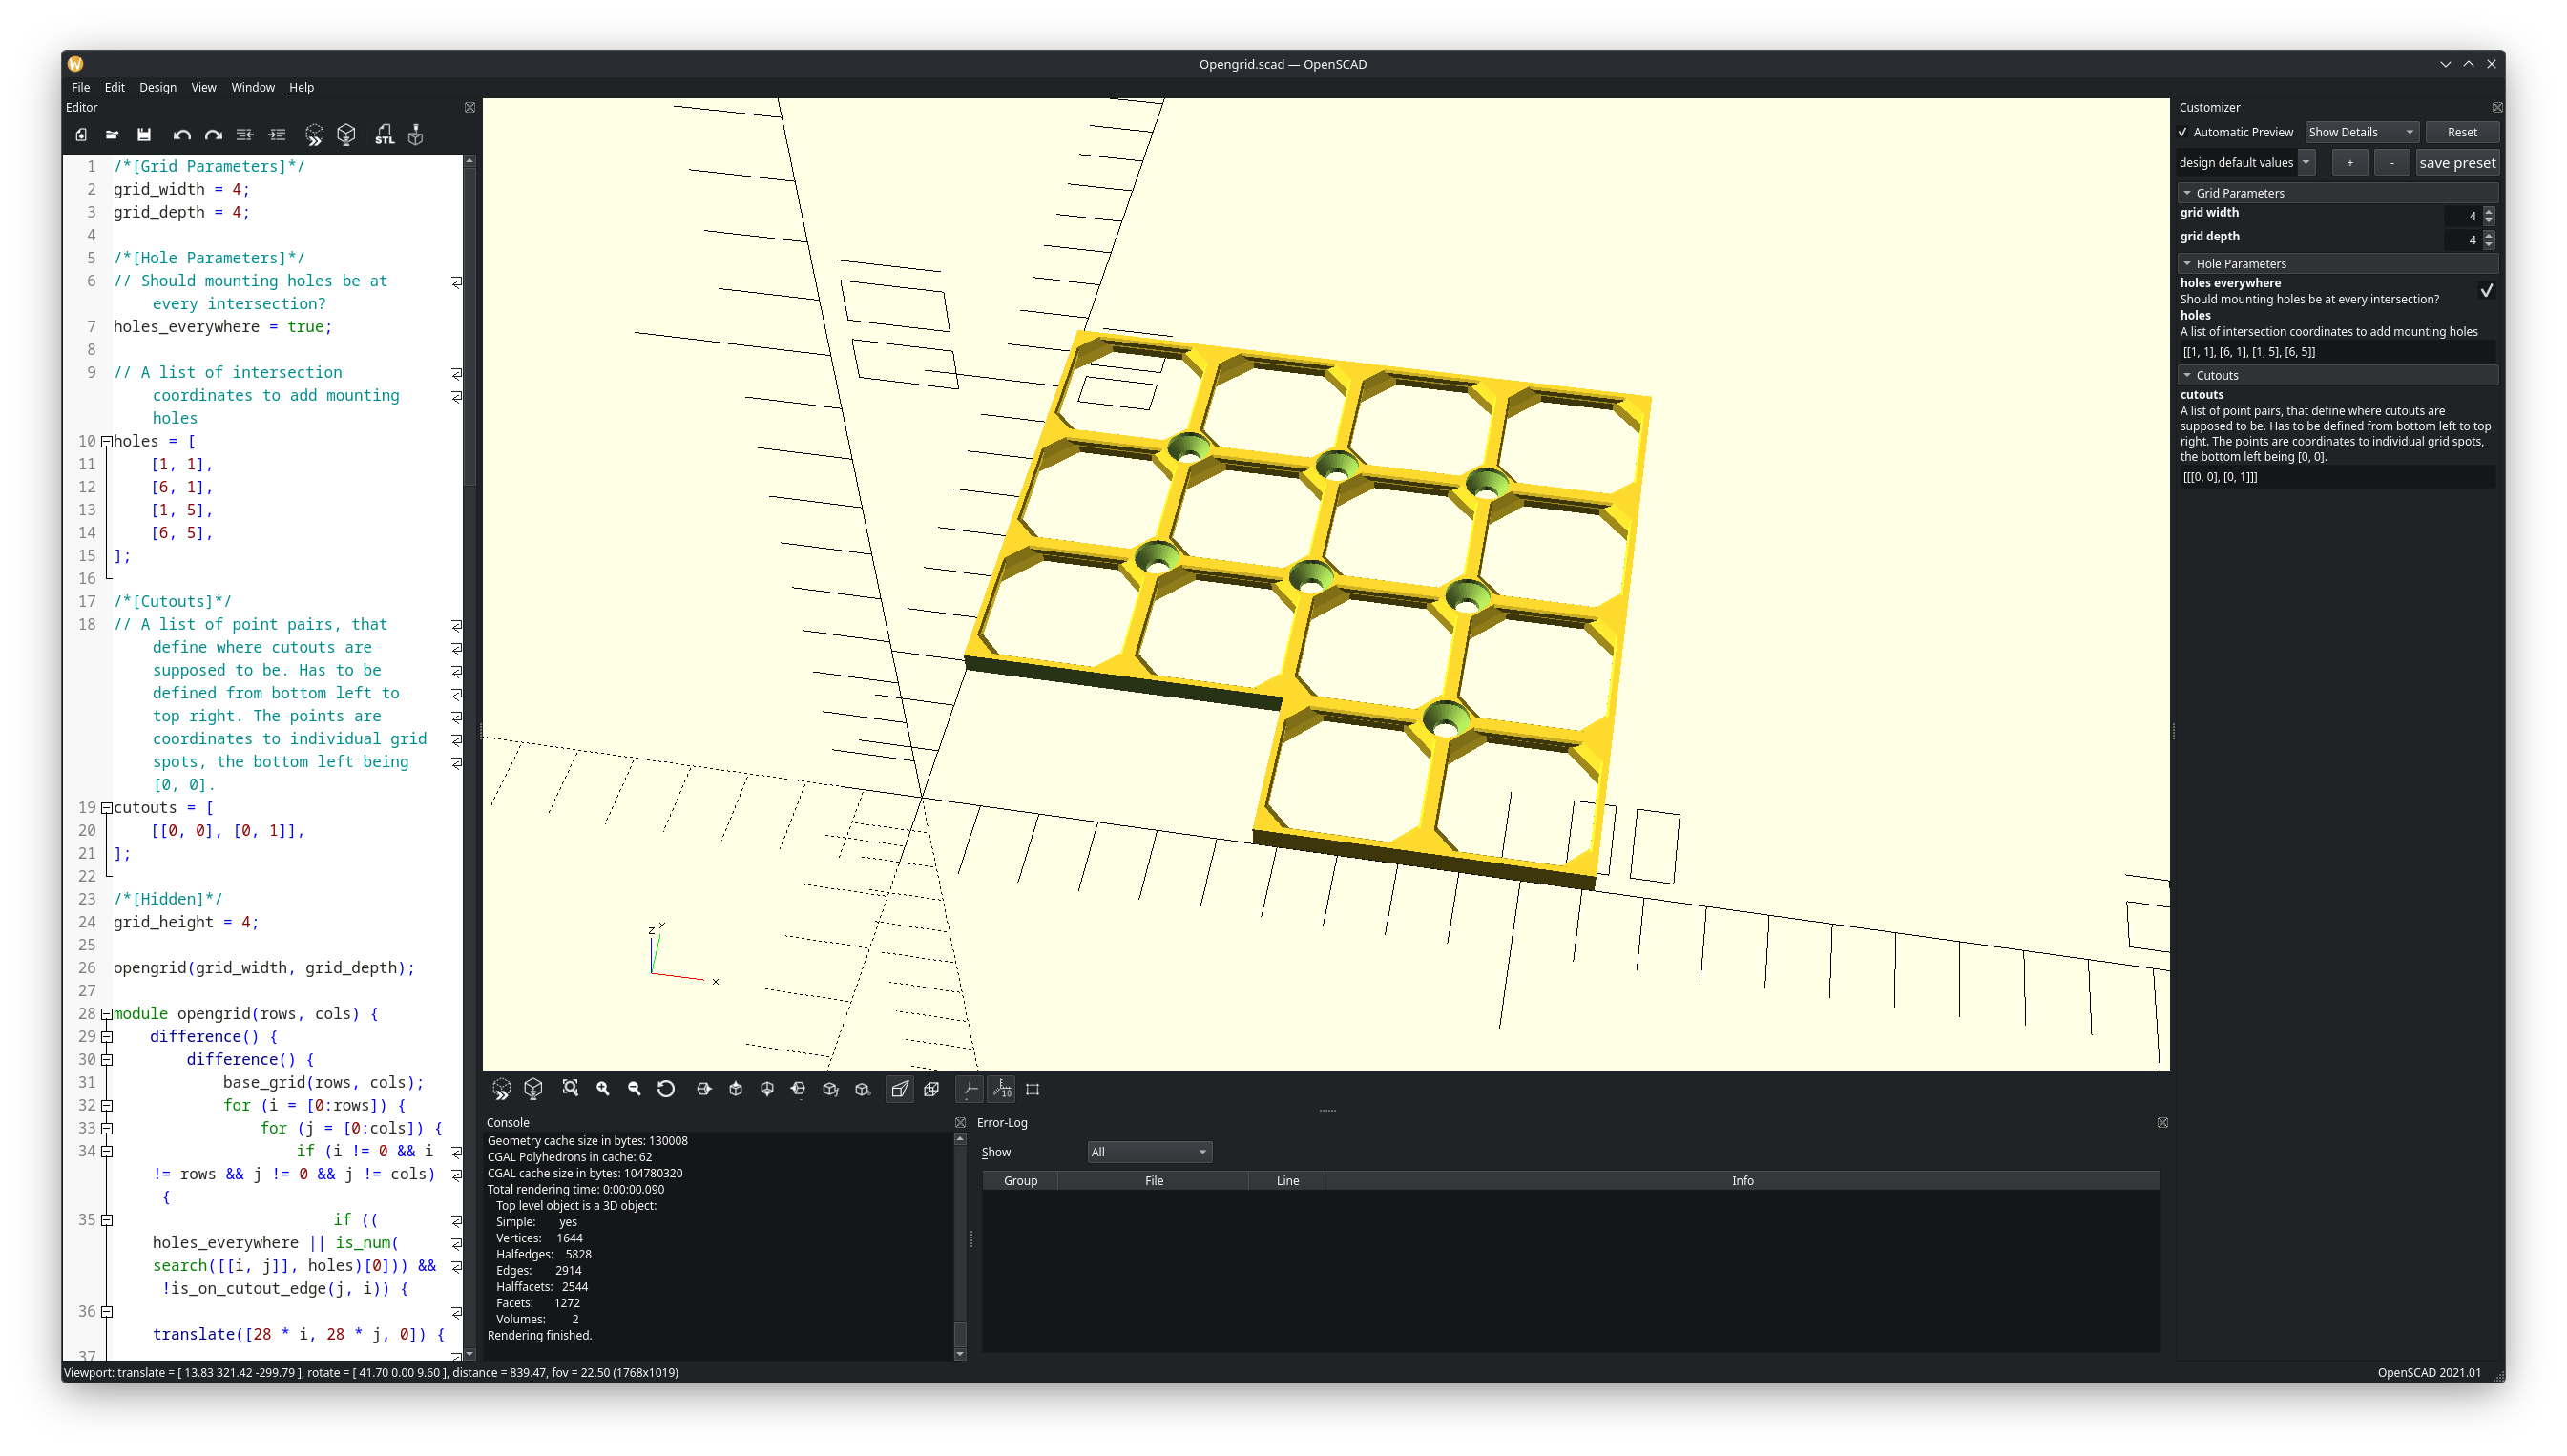Indent the selected code lines

277,135
